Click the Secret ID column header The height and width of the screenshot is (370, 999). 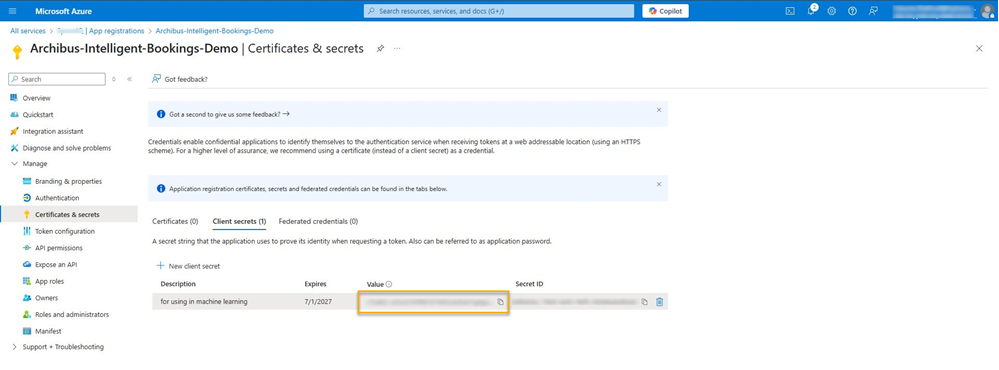click(529, 283)
